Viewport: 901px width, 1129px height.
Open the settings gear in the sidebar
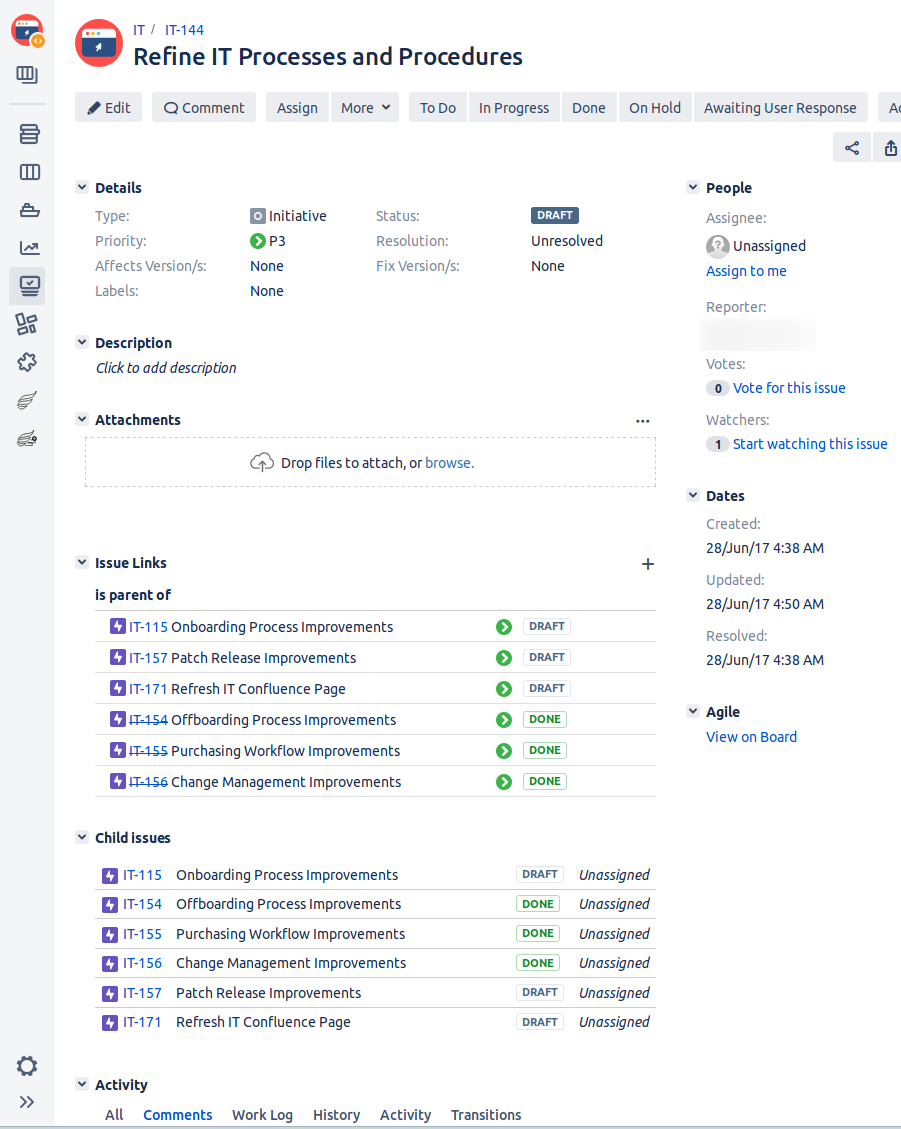point(27,1066)
